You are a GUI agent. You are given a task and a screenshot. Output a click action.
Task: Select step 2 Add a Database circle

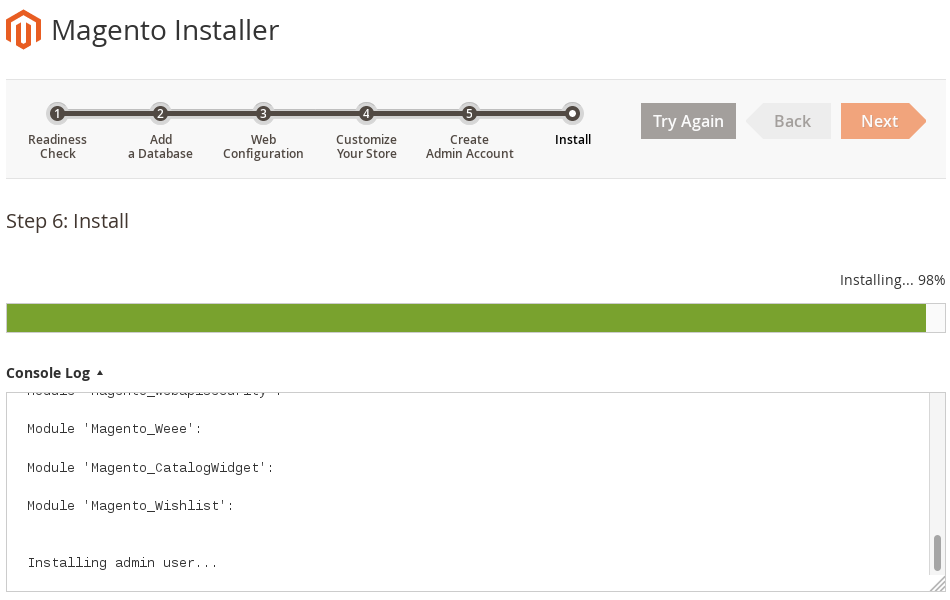coord(160,113)
